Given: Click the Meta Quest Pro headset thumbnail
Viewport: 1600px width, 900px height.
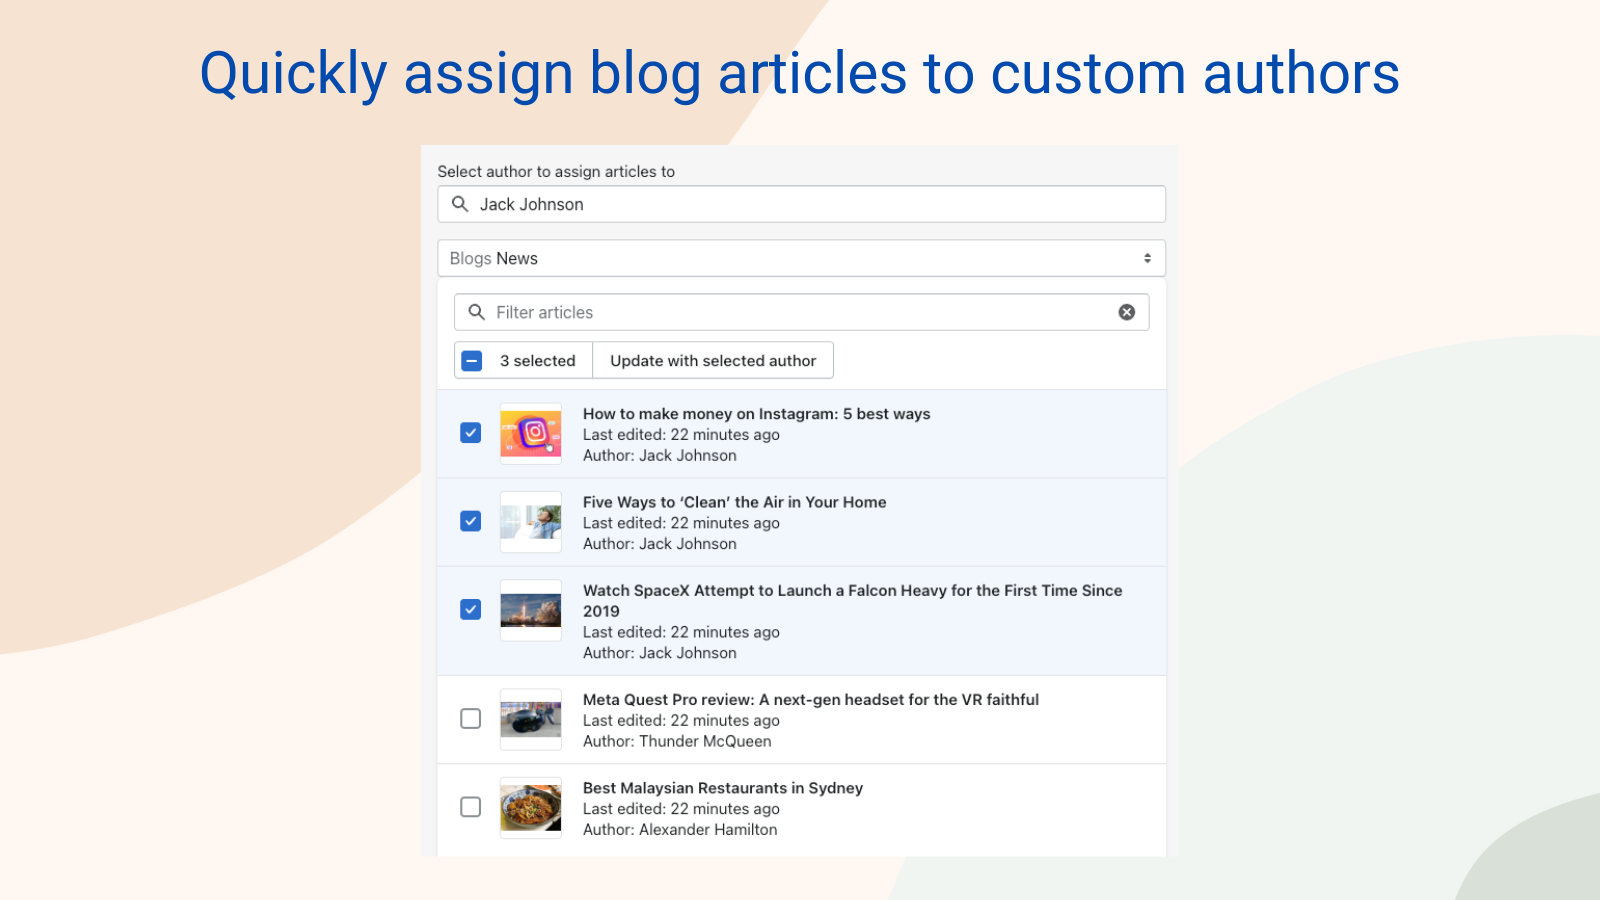Looking at the screenshot, I should coord(530,719).
